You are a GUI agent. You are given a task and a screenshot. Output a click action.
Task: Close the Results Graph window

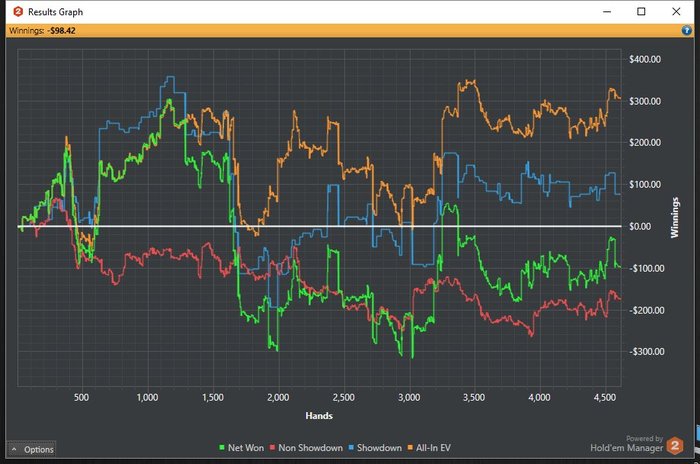[676, 12]
